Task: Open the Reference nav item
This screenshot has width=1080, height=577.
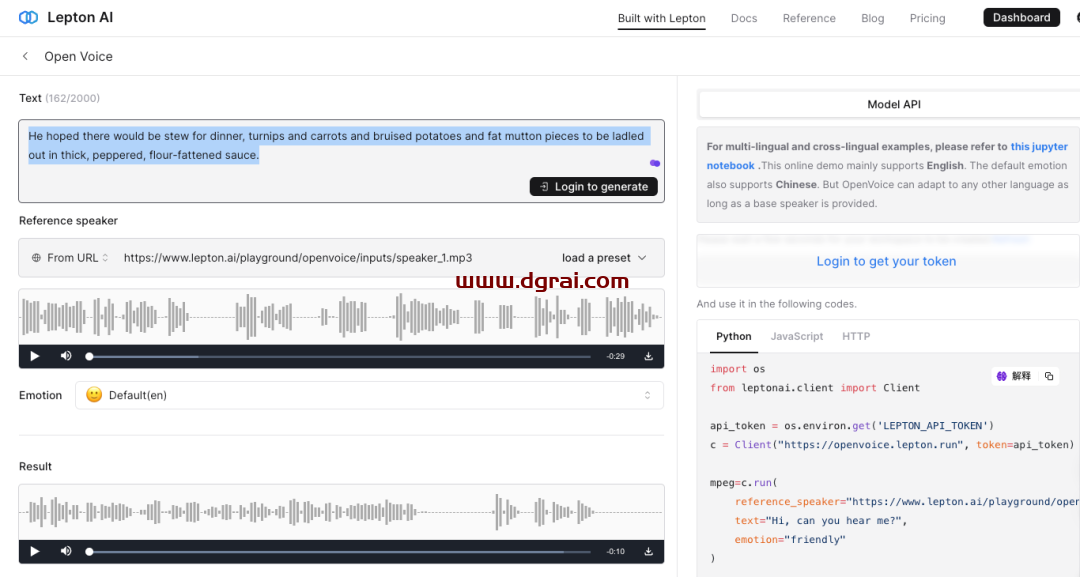Action: point(809,19)
